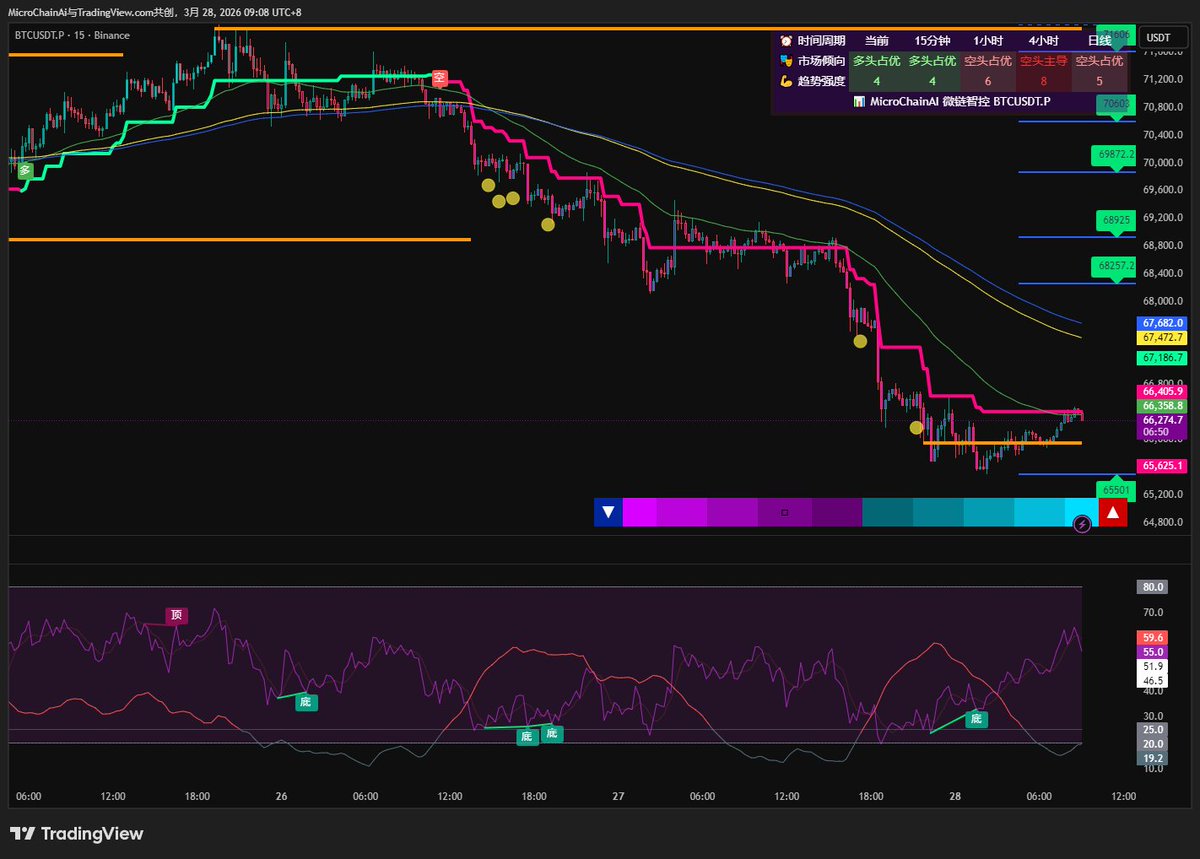This screenshot has height=859, width=1200.
Task: Click the 顶 top label on oscillator
Action: click(176, 615)
